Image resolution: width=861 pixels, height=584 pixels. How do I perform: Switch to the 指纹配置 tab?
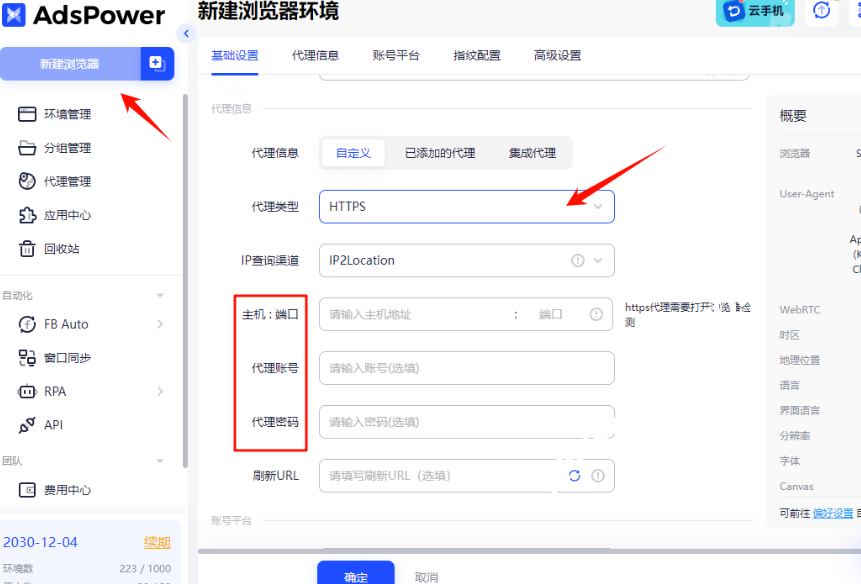click(477, 56)
